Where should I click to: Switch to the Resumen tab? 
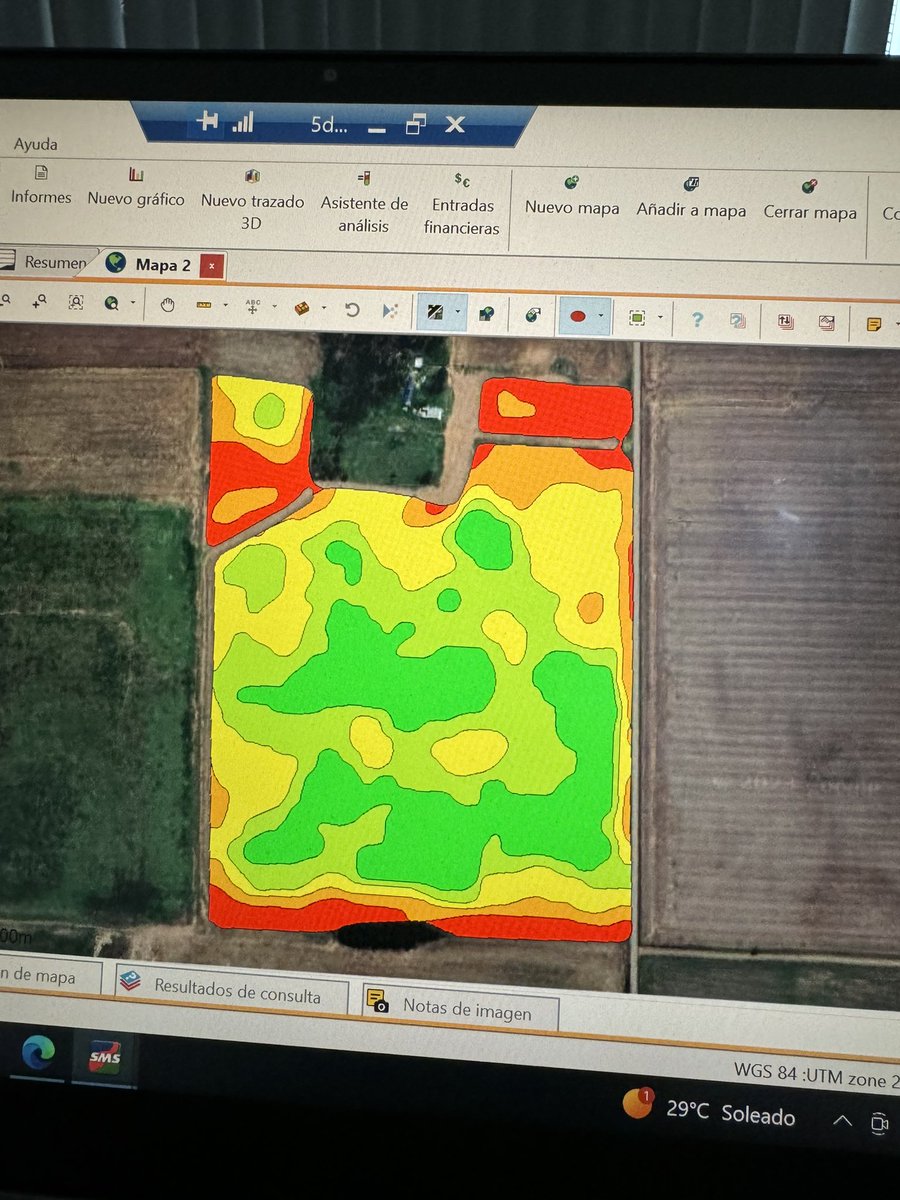pos(55,262)
